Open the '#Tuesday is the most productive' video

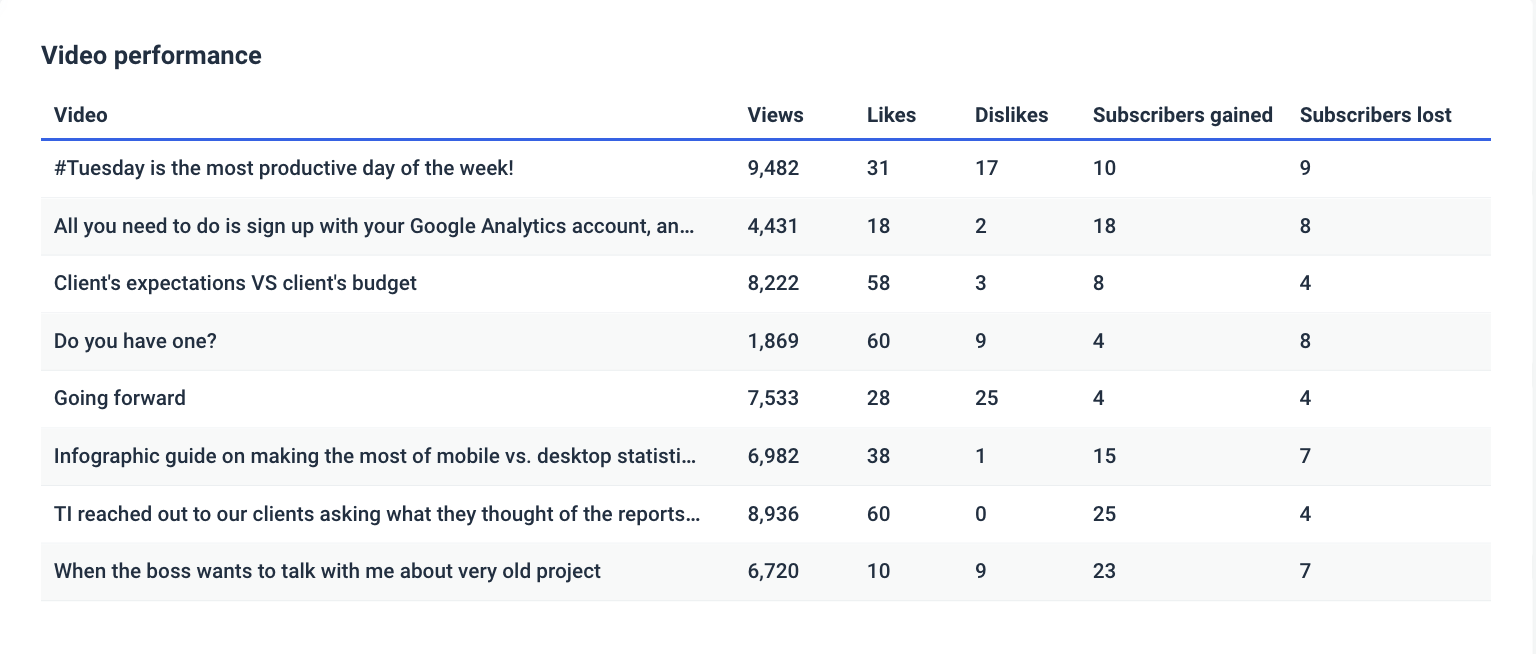(x=283, y=167)
